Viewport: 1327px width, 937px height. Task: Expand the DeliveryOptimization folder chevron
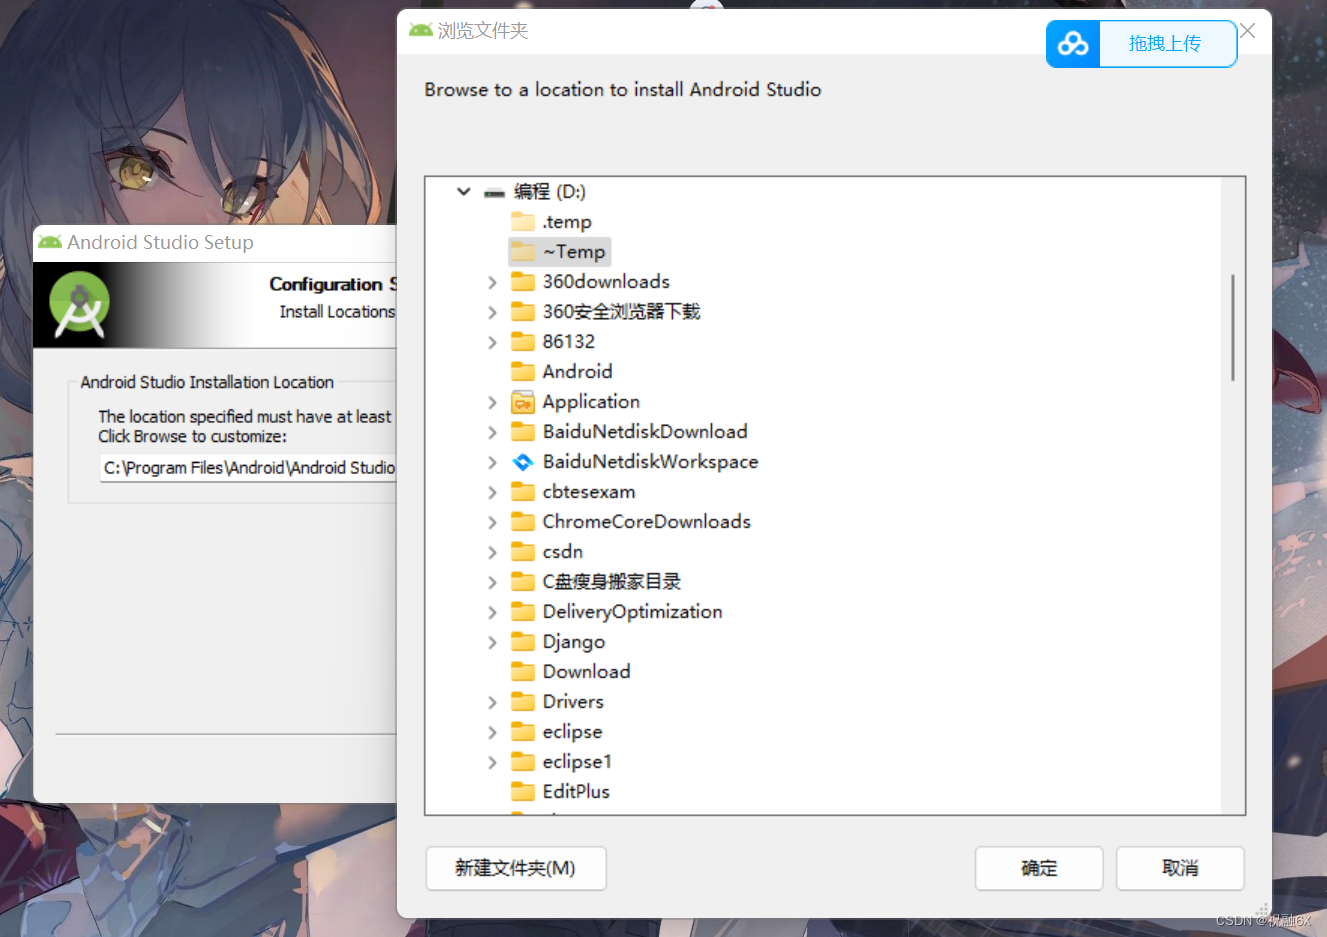492,612
